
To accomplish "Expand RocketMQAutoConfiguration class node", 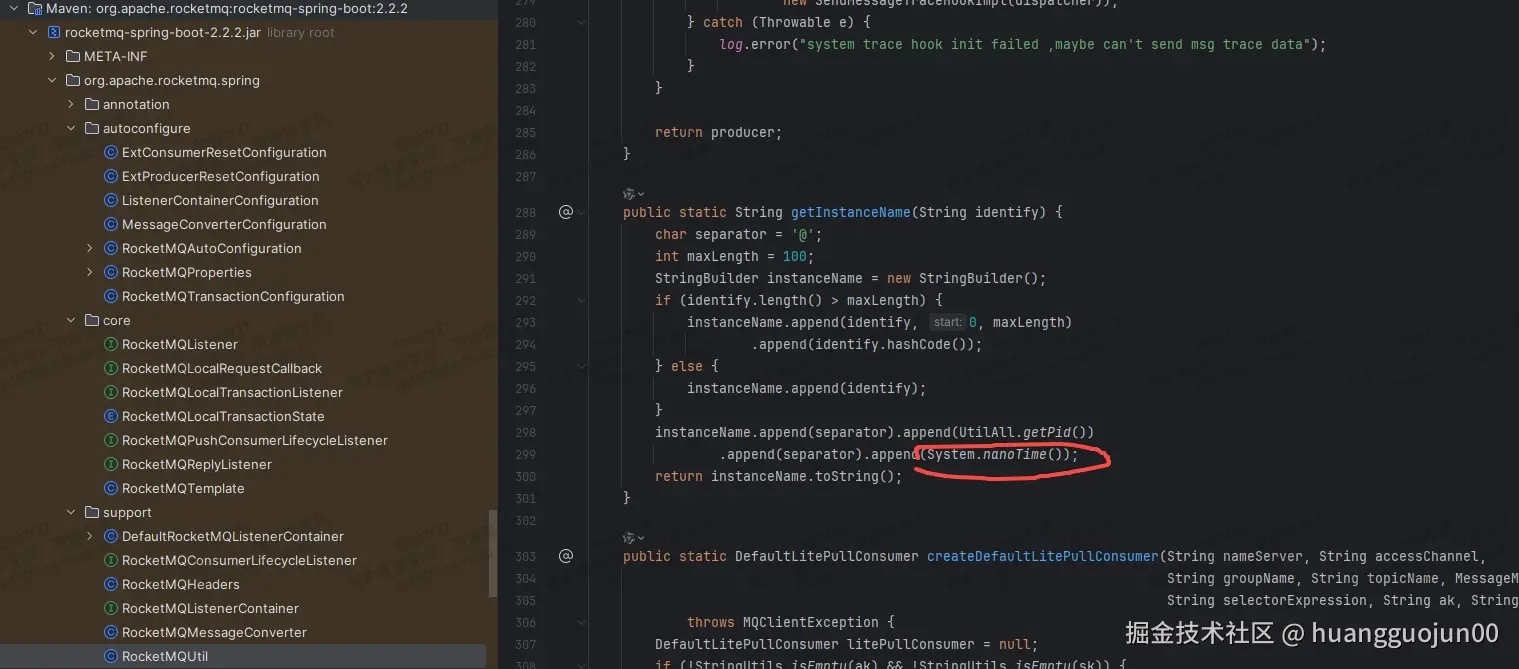I will tap(90, 248).
